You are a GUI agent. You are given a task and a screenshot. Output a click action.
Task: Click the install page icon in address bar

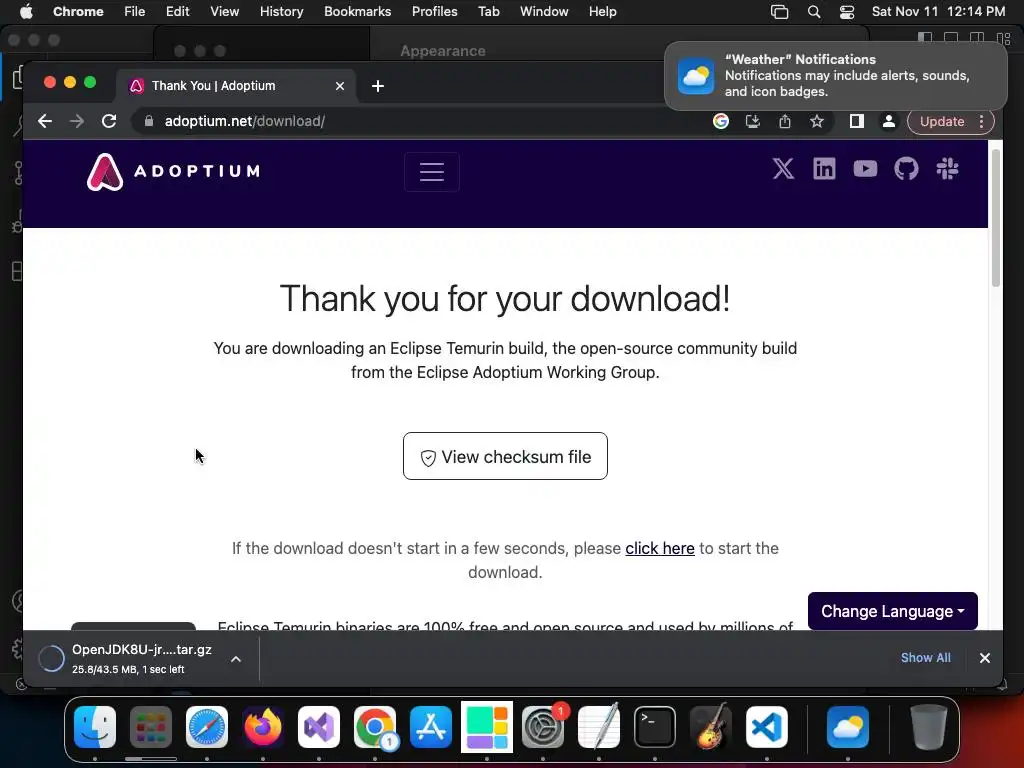(x=753, y=121)
